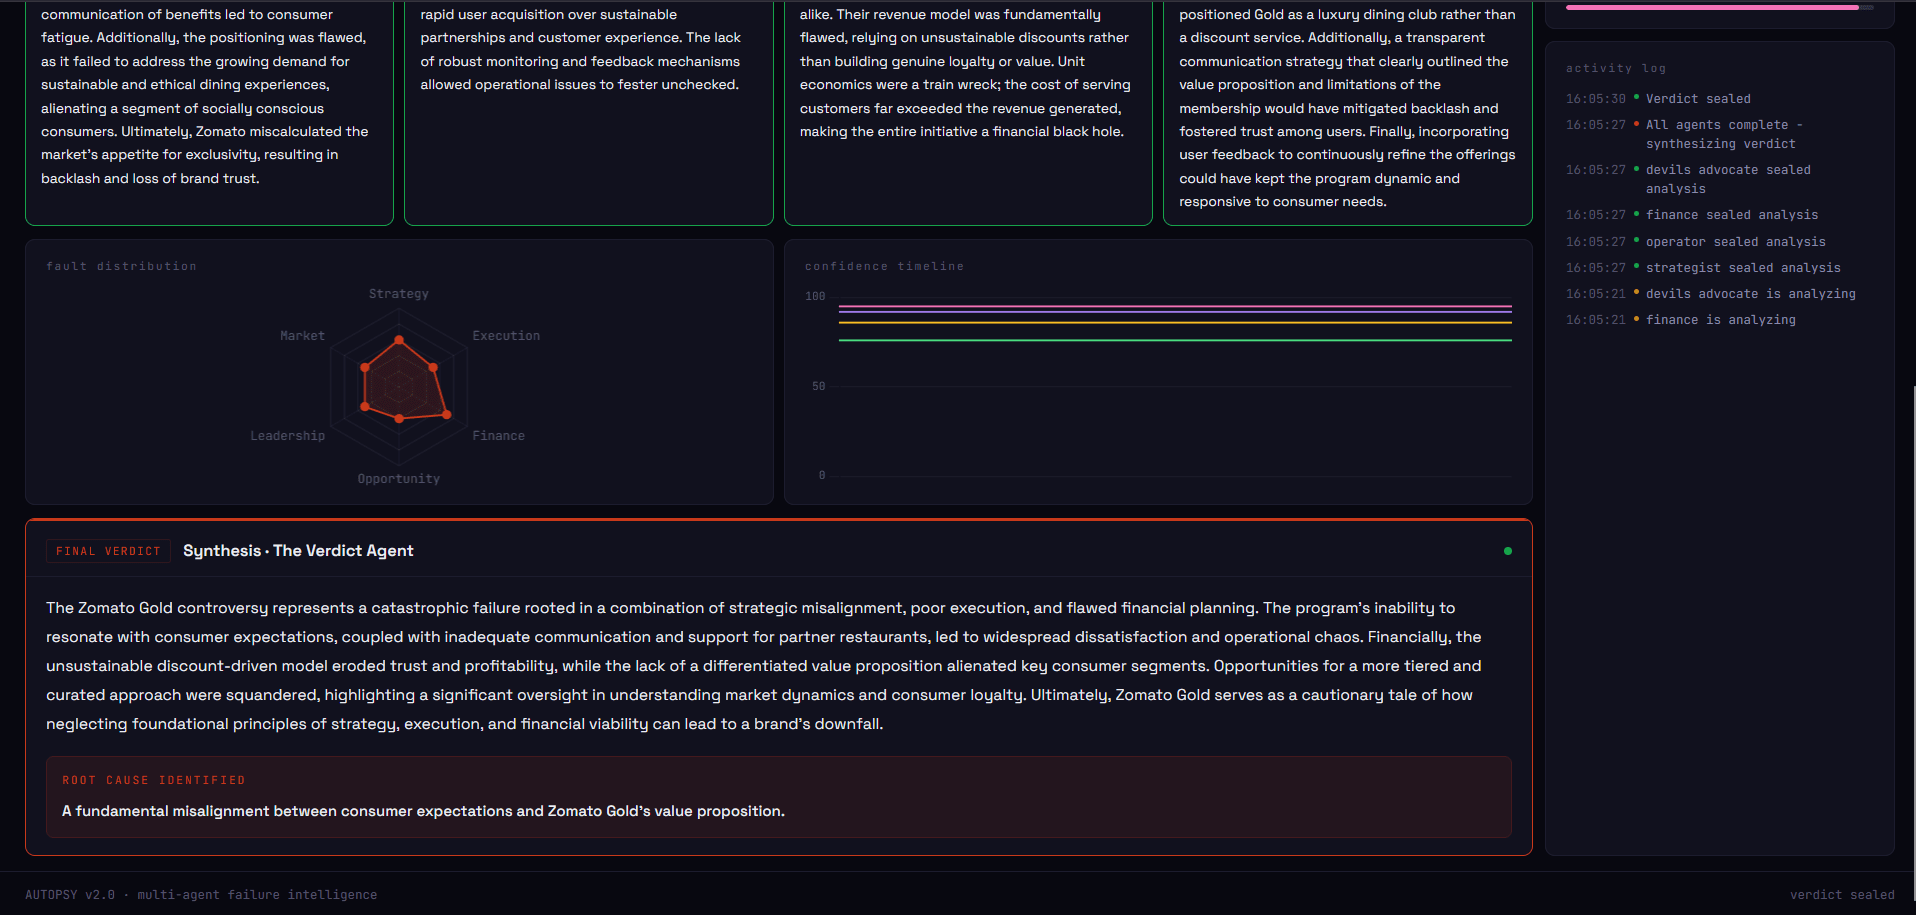Screen dimensions: 1916x915
Task: Click the Leadership axis label on radar chart
Action: (288, 436)
